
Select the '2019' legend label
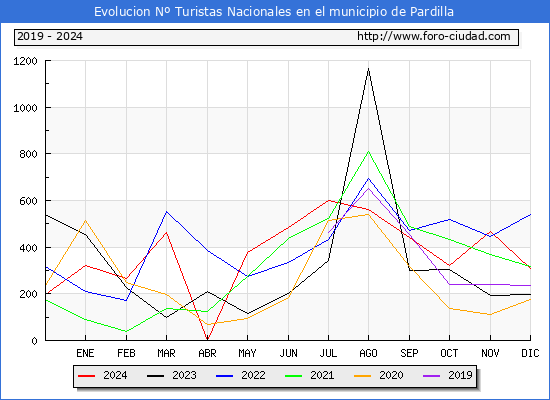[460, 375]
